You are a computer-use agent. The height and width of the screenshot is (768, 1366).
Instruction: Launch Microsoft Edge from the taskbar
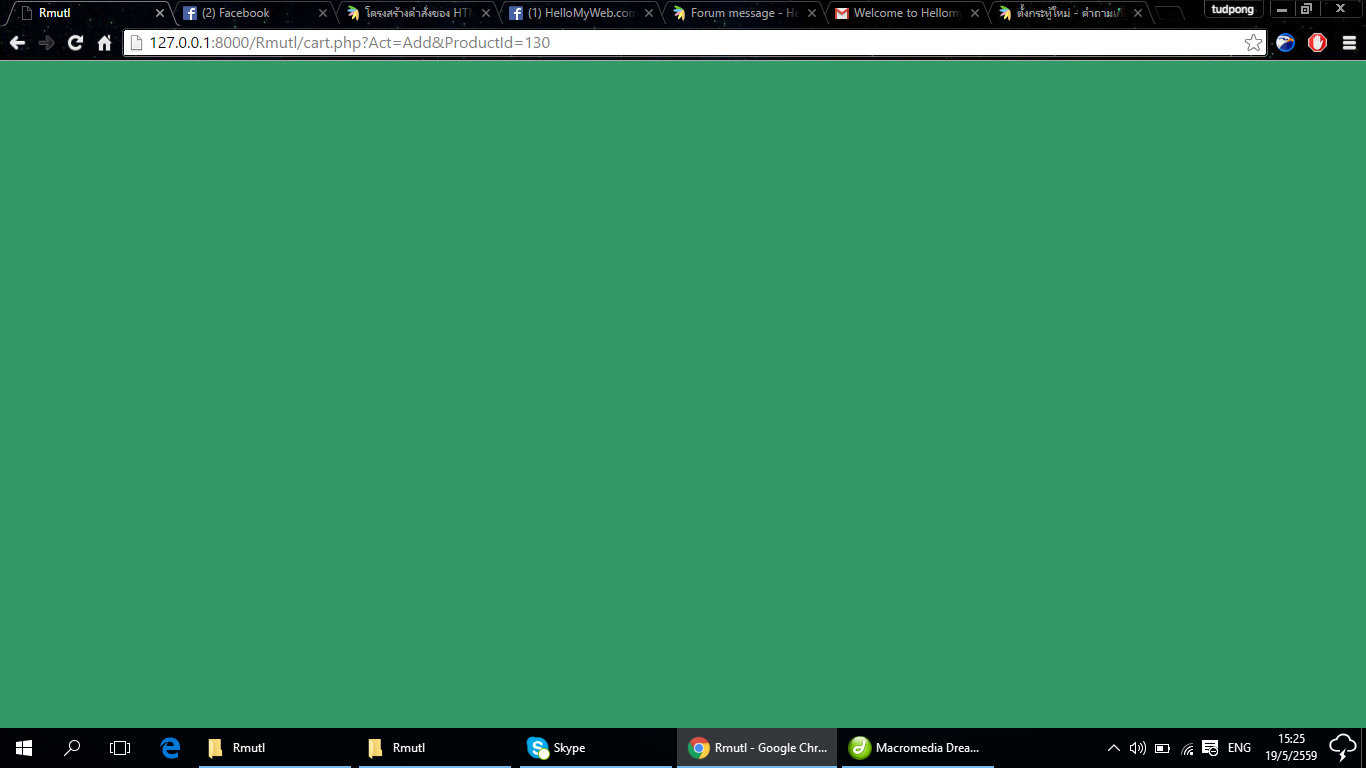coord(170,748)
